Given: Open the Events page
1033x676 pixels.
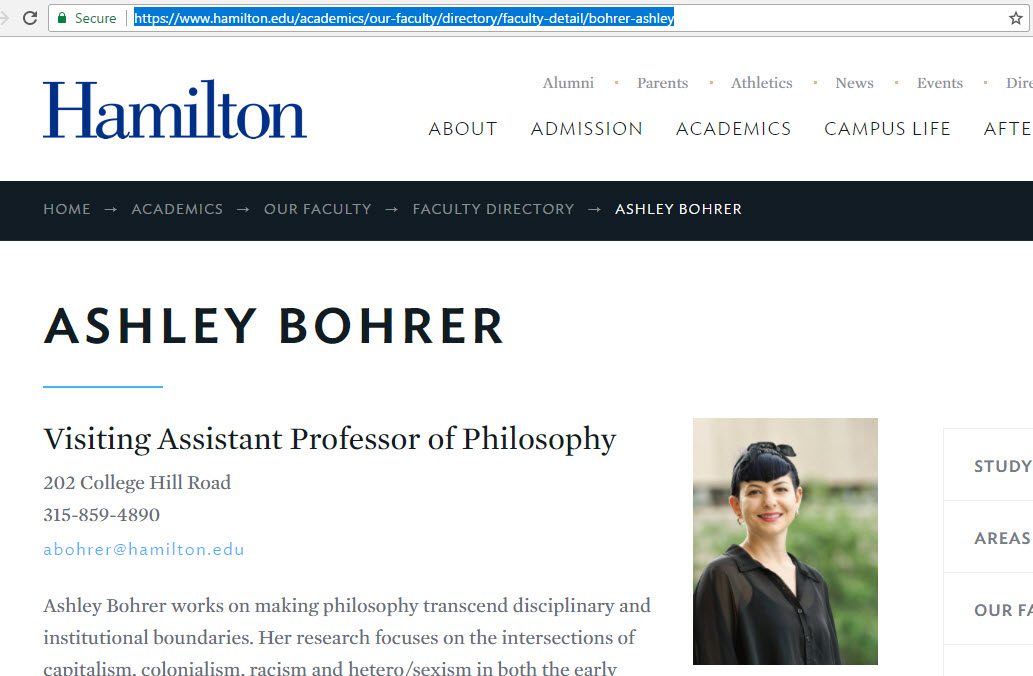Looking at the screenshot, I should click(938, 83).
